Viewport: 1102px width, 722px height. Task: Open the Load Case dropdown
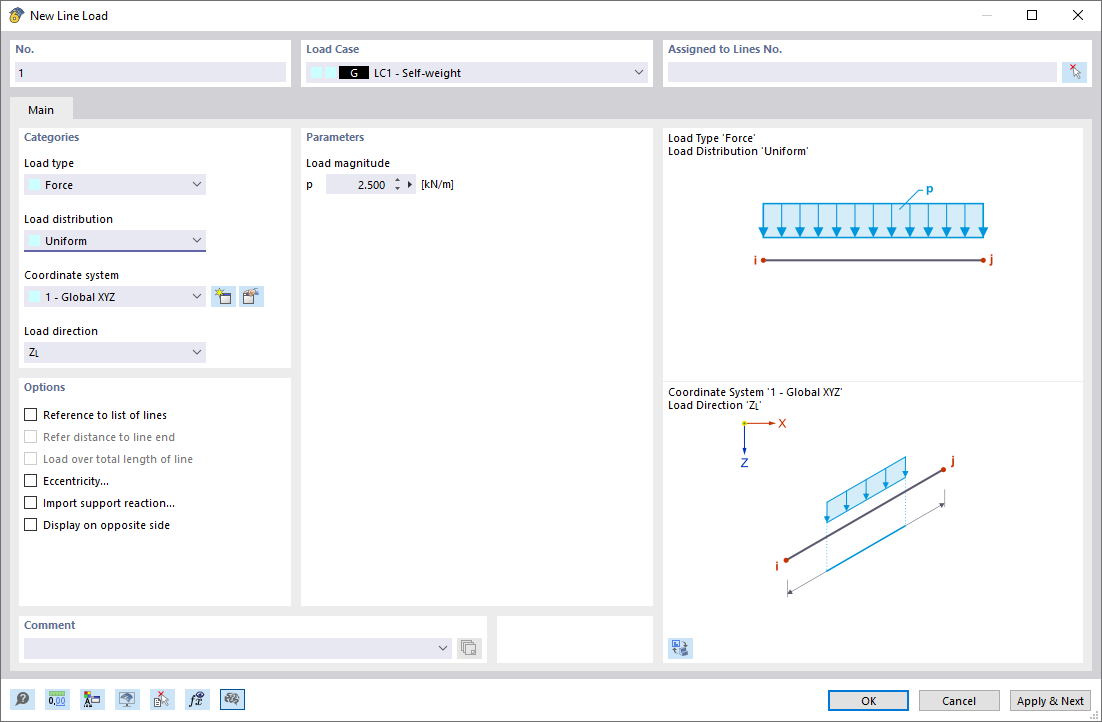click(x=477, y=72)
